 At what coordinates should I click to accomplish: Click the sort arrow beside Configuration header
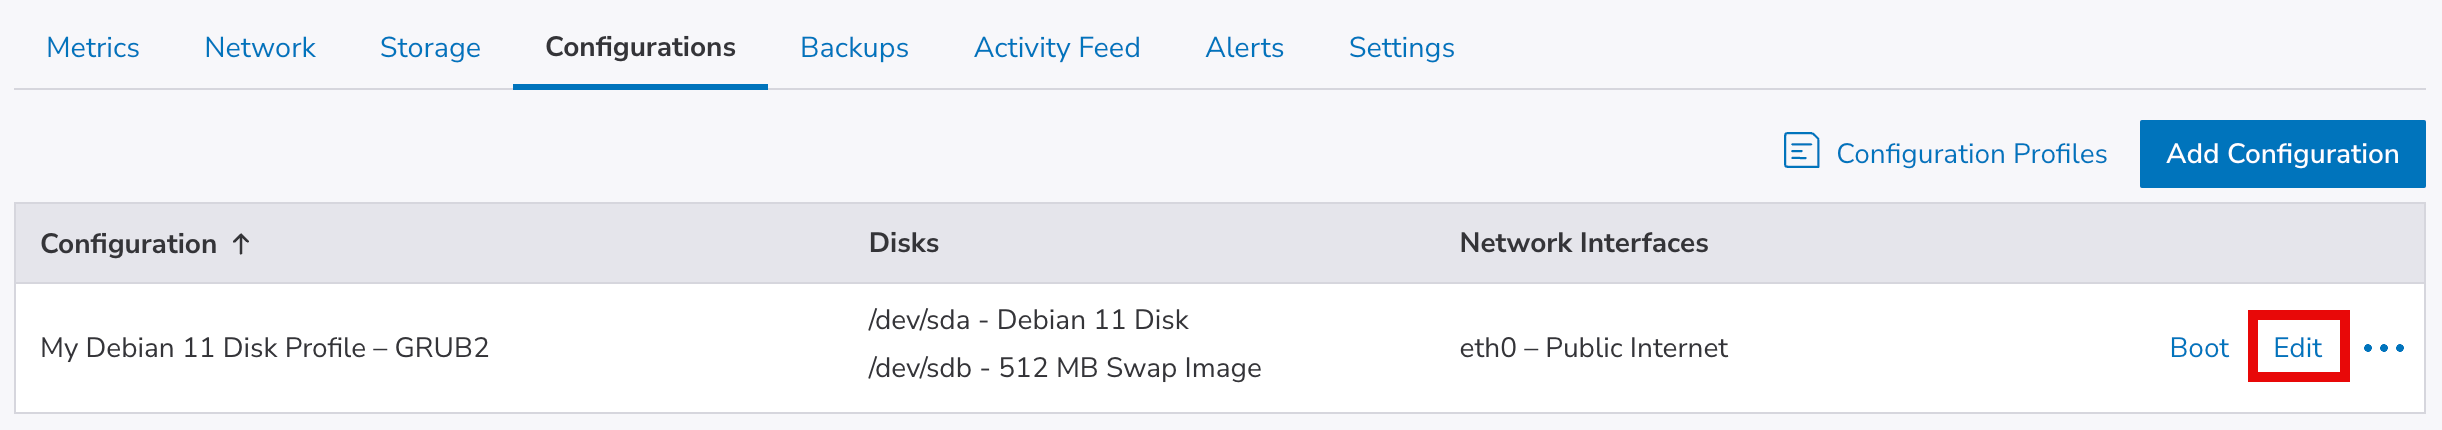[x=241, y=244]
